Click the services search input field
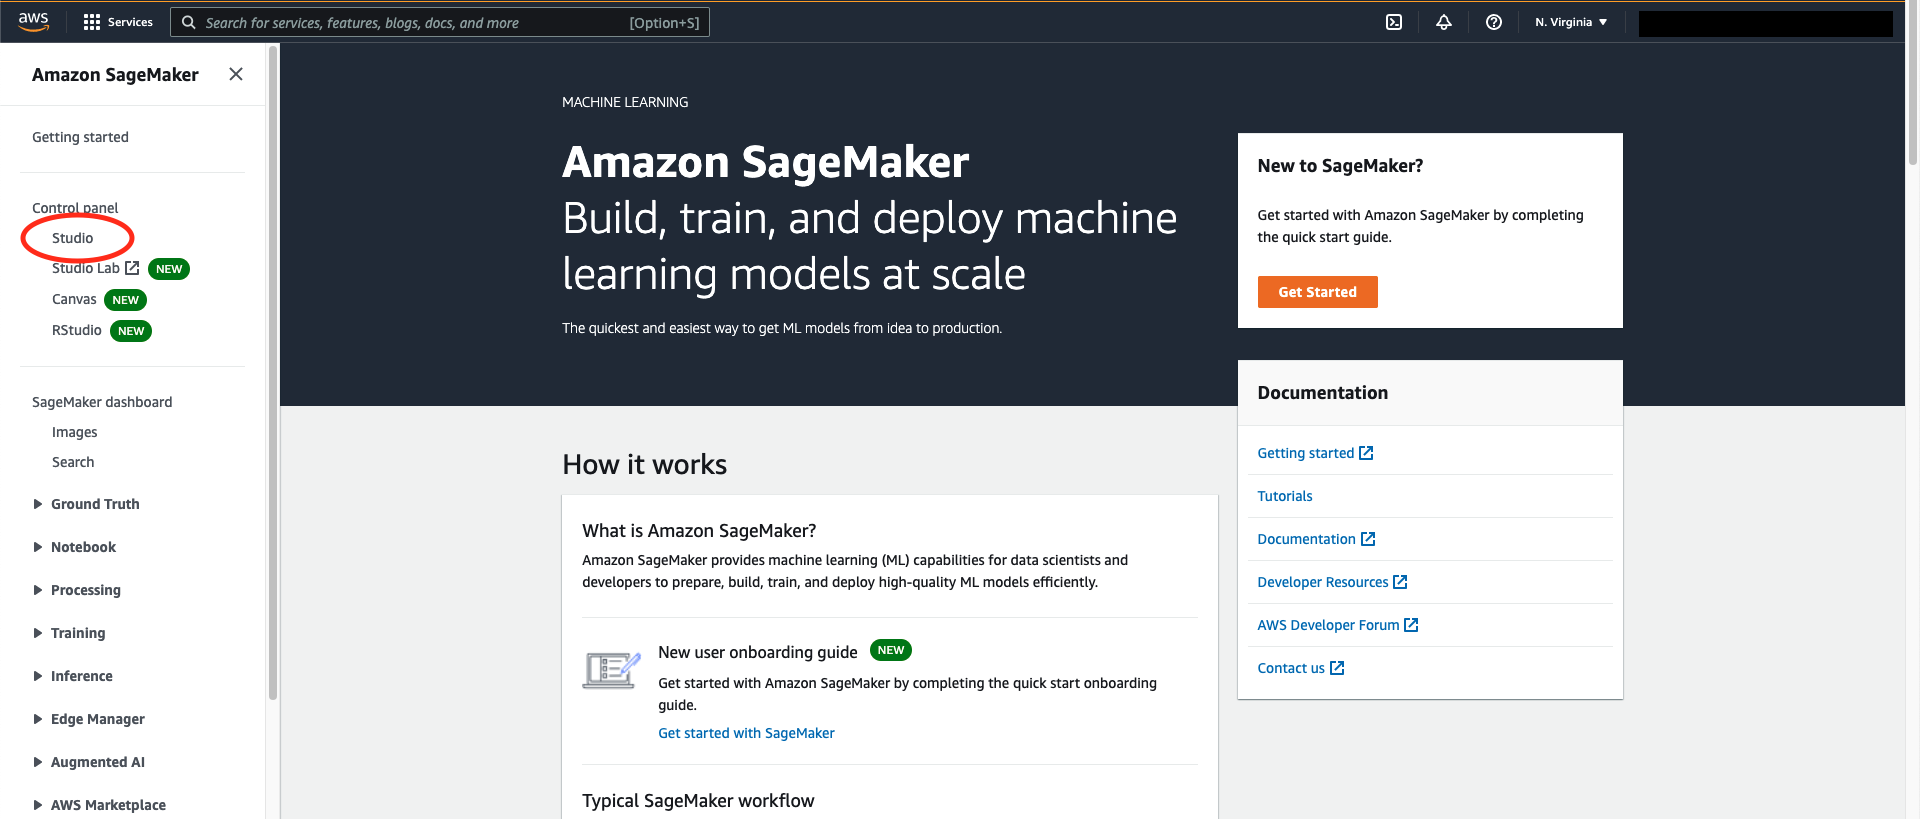The width and height of the screenshot is (1920, 819). tap(440, 22)
